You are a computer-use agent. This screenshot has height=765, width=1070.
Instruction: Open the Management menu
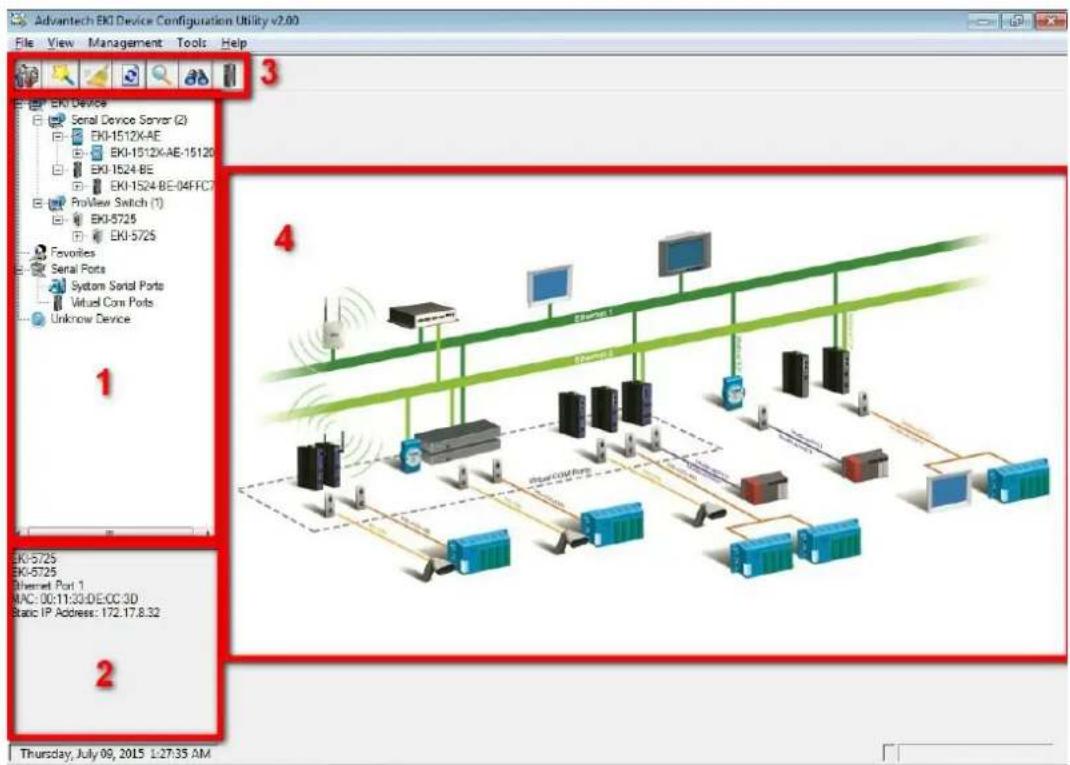pos(125,43)
